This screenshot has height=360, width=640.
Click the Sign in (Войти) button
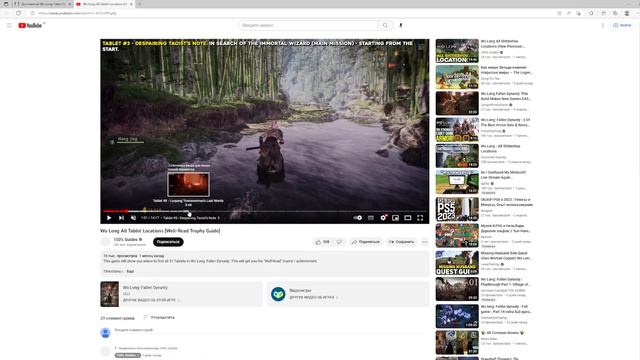tap(622, 25)
